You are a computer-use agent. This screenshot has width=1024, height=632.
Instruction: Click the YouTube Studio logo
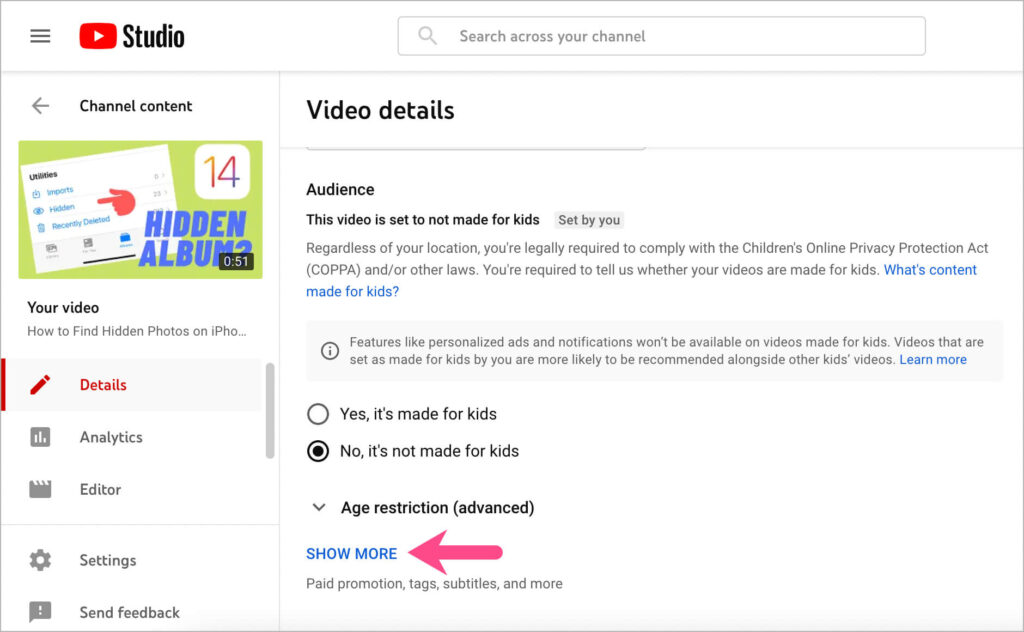(x=131, y=35)
